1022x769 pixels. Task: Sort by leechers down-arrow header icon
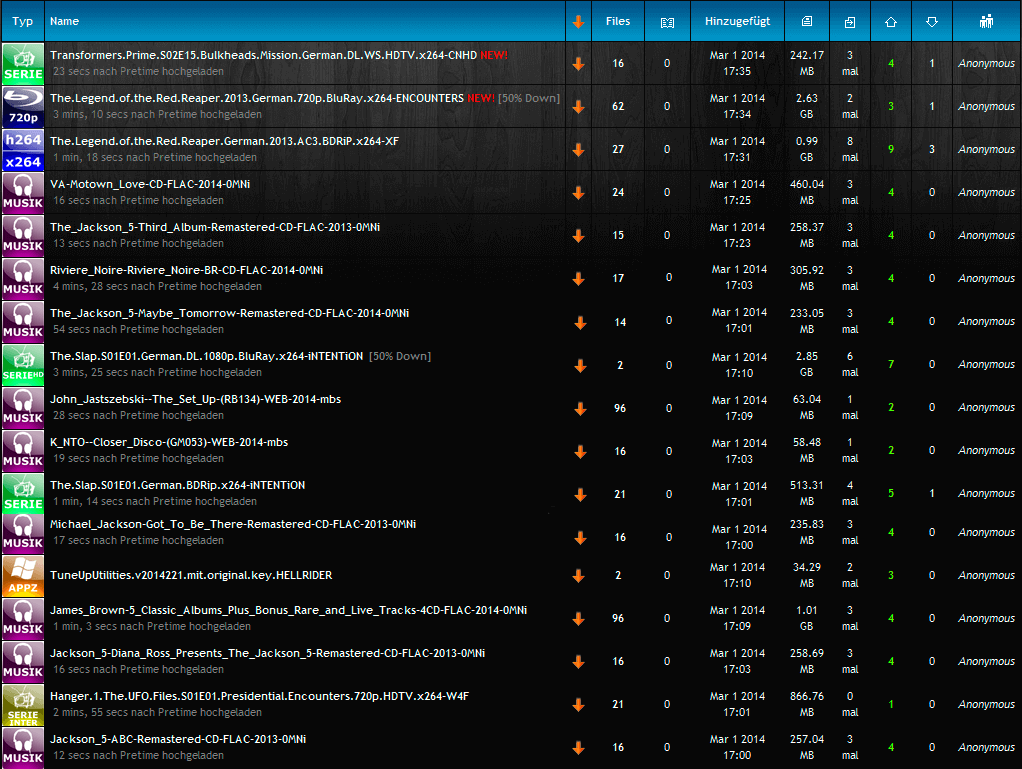932,22
